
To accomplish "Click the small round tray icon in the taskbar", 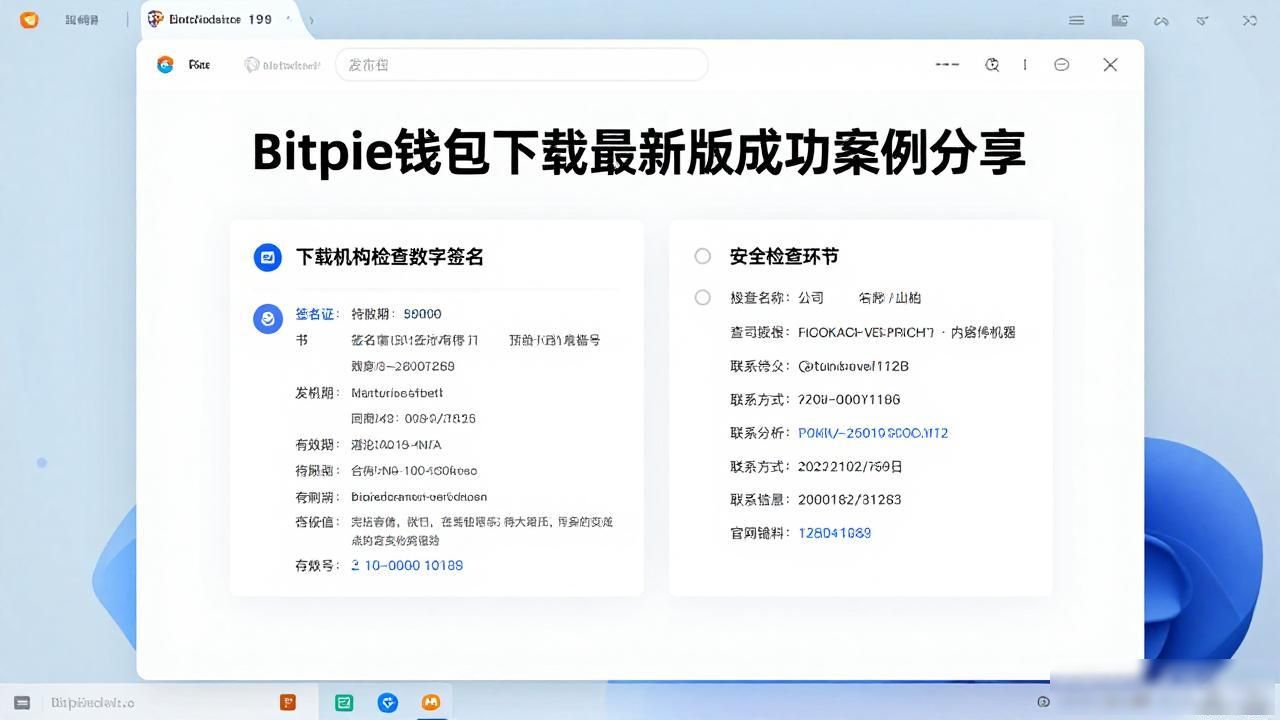I will click(1044, 702).
